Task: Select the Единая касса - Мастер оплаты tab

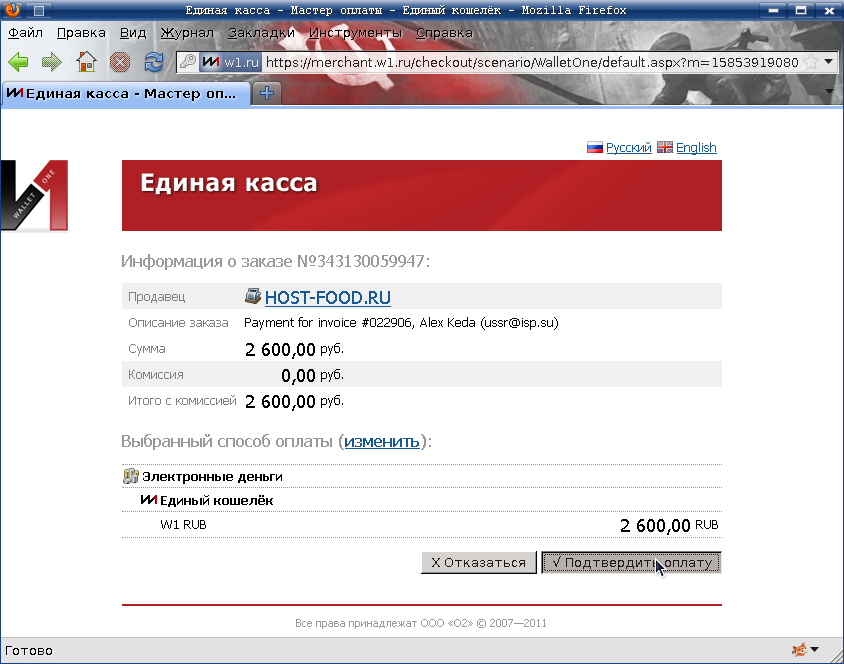Action: 126,94
